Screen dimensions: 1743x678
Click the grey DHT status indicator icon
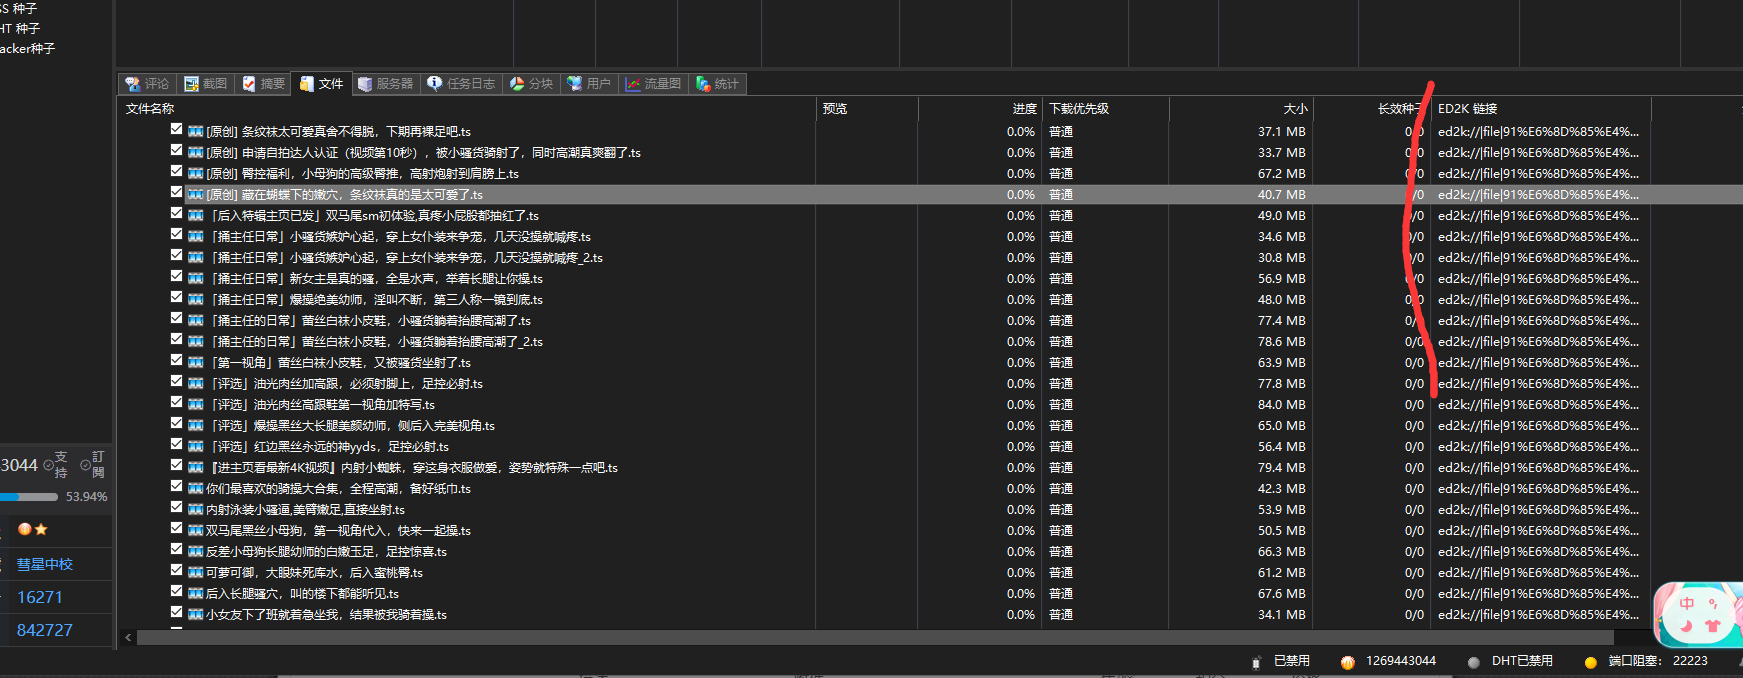1474,662
